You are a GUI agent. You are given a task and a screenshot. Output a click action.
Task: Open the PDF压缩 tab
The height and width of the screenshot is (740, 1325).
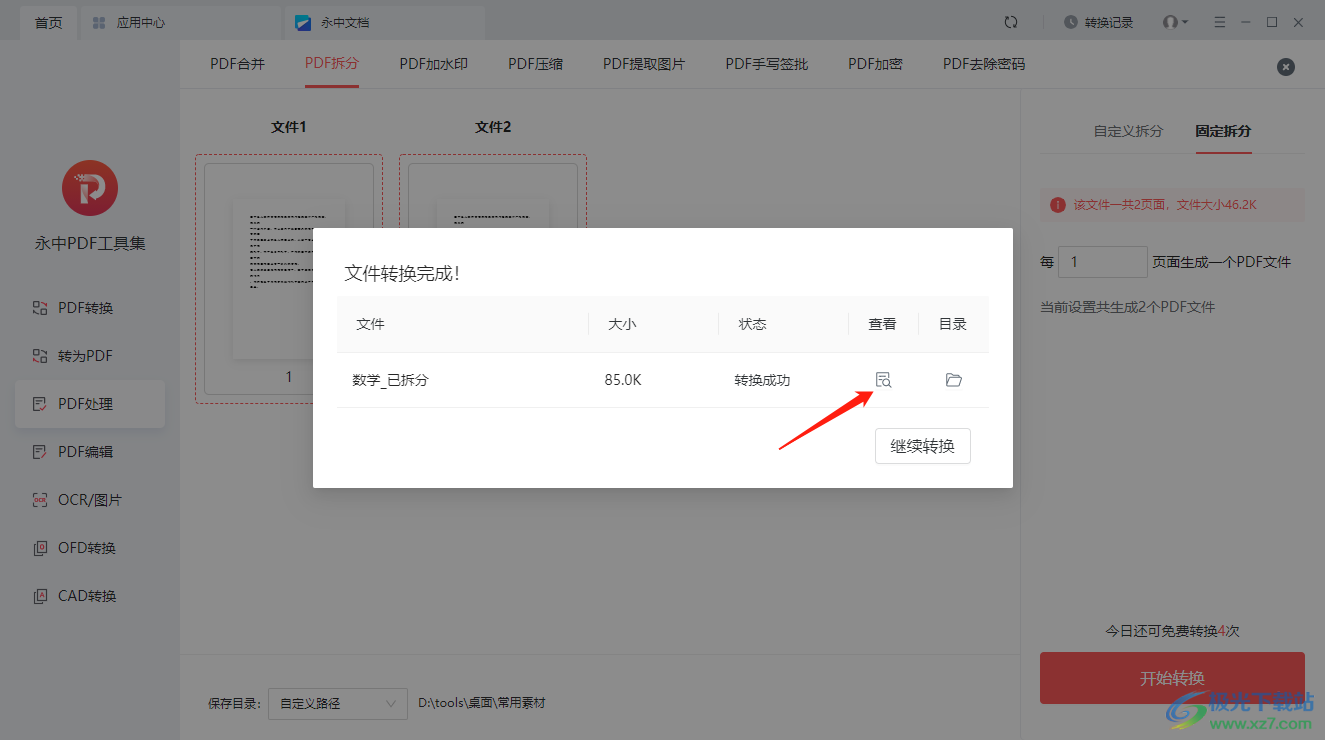[x=535, y=64]
